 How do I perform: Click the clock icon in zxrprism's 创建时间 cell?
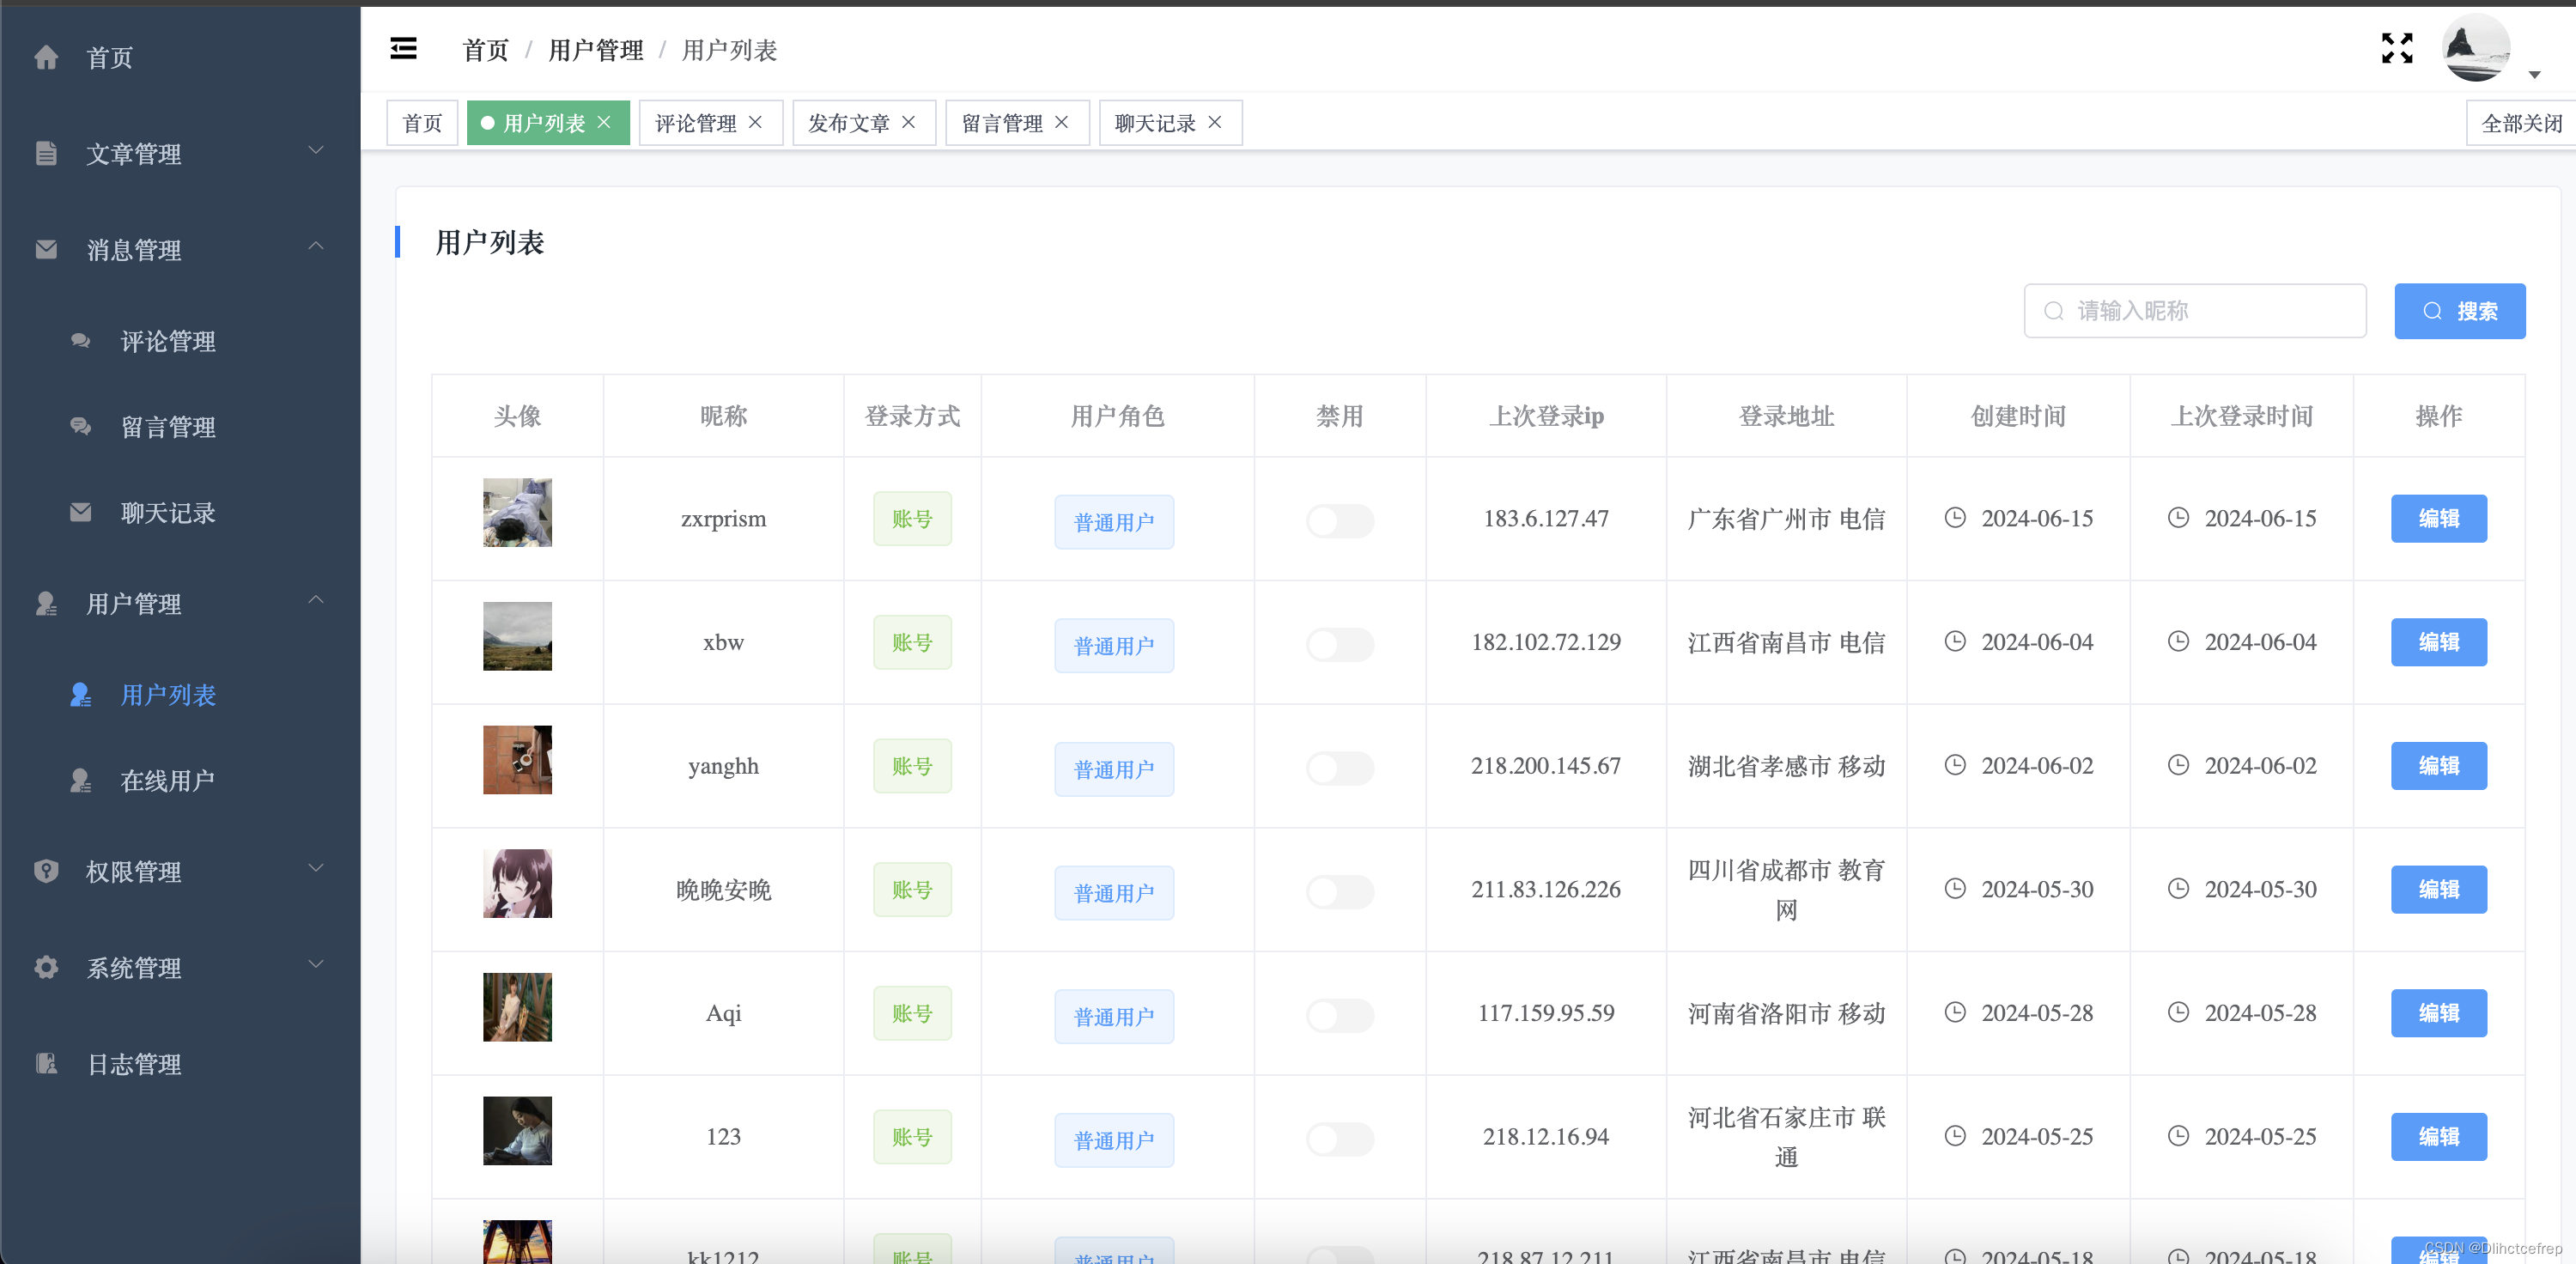point(1955,517)
